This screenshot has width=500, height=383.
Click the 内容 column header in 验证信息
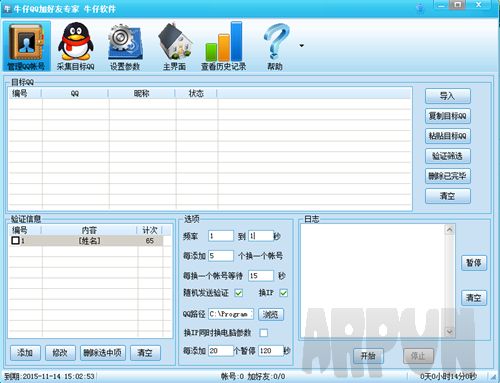(x=89, y=230)
